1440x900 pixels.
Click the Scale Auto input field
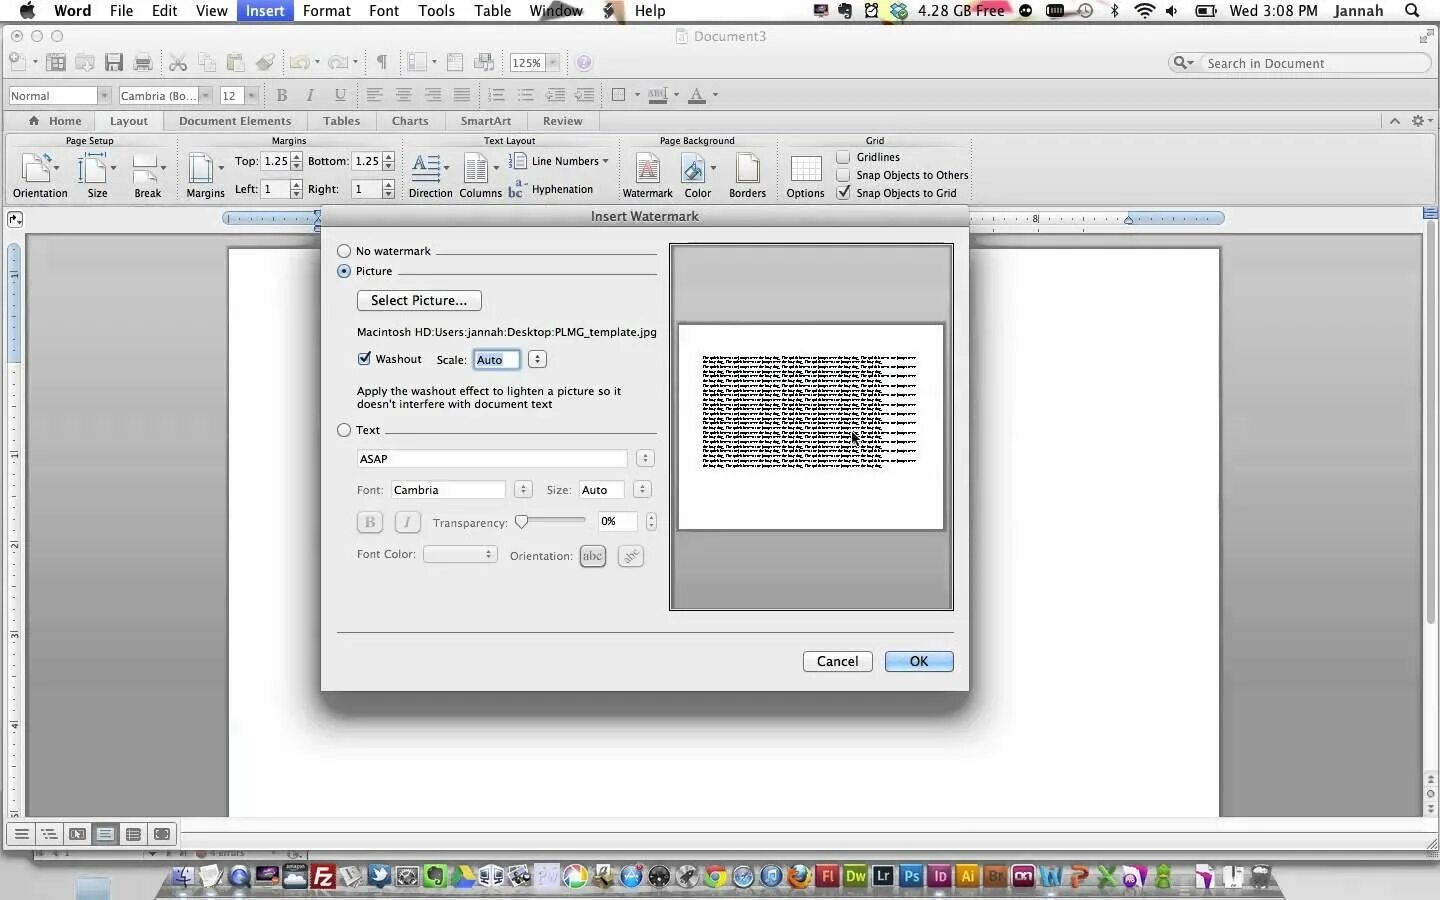tap(497, 360)
